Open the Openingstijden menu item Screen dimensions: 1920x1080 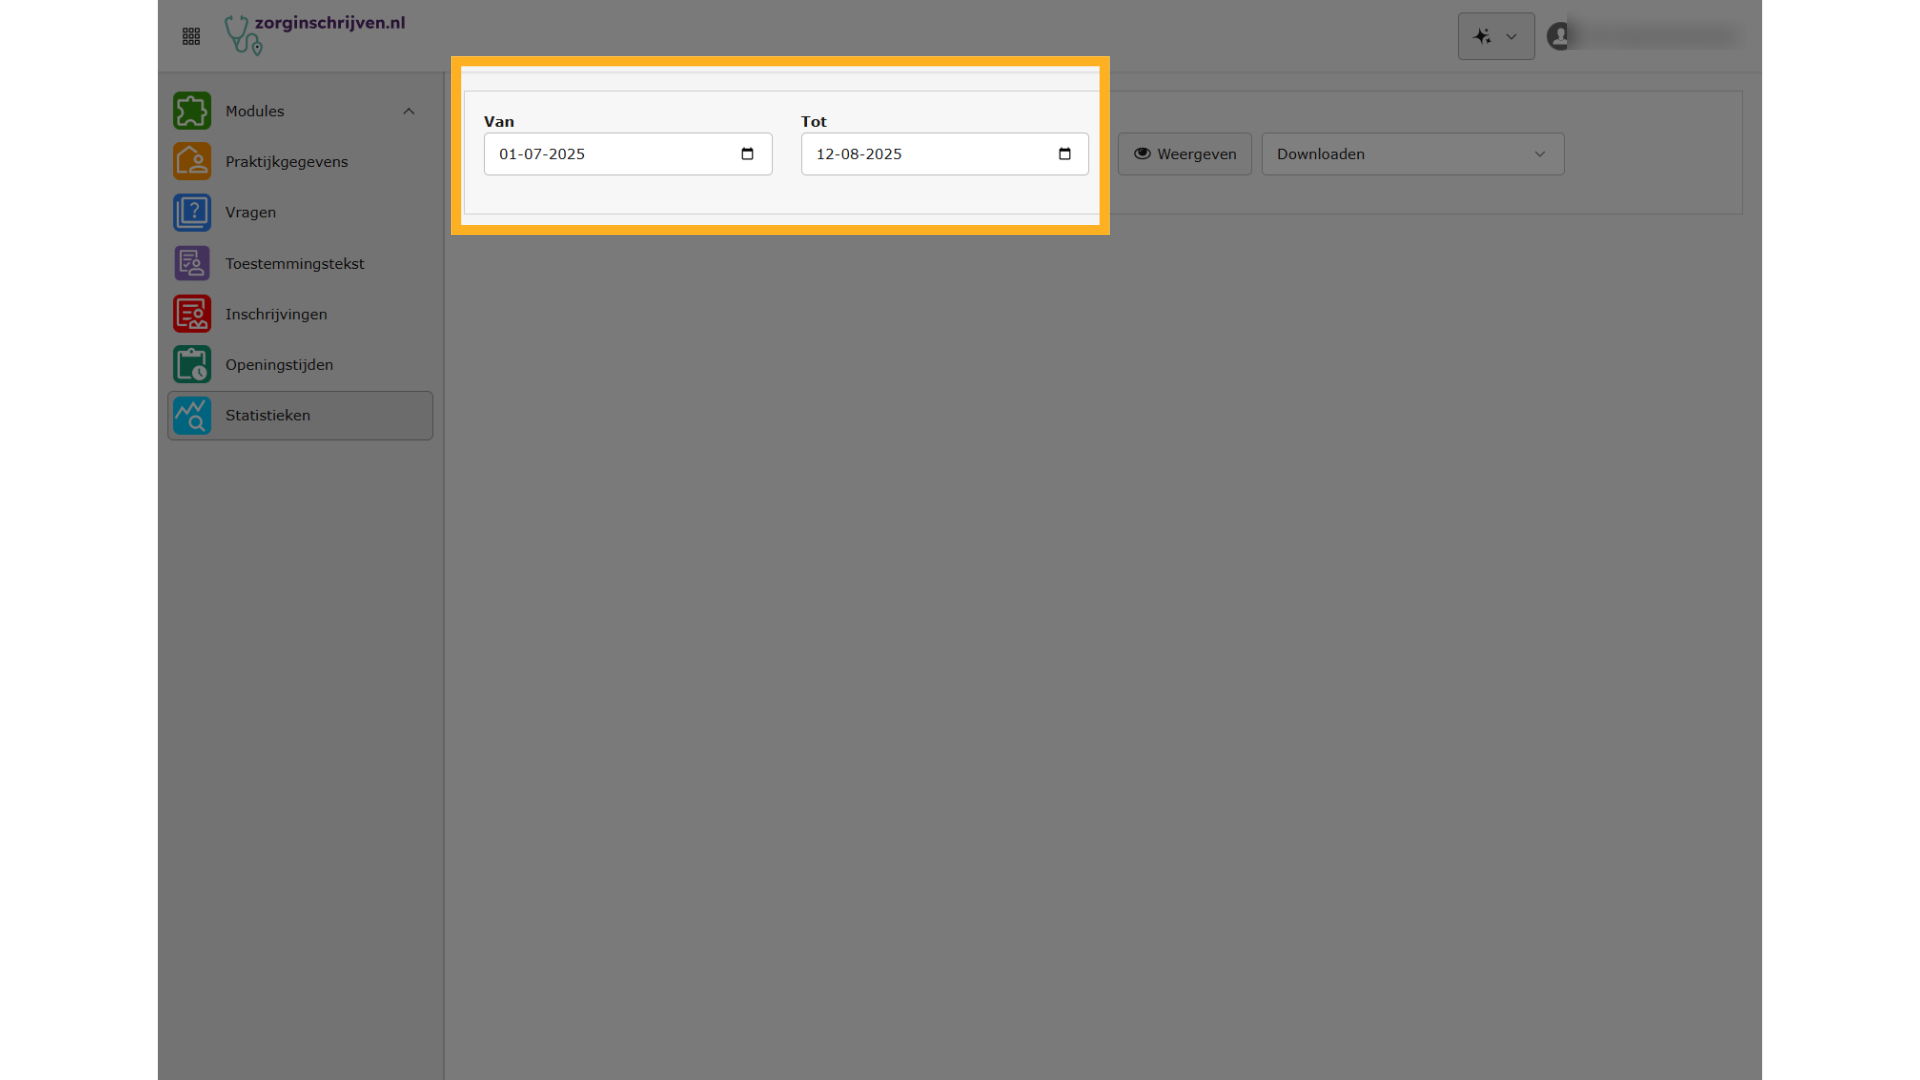[279, 365]
